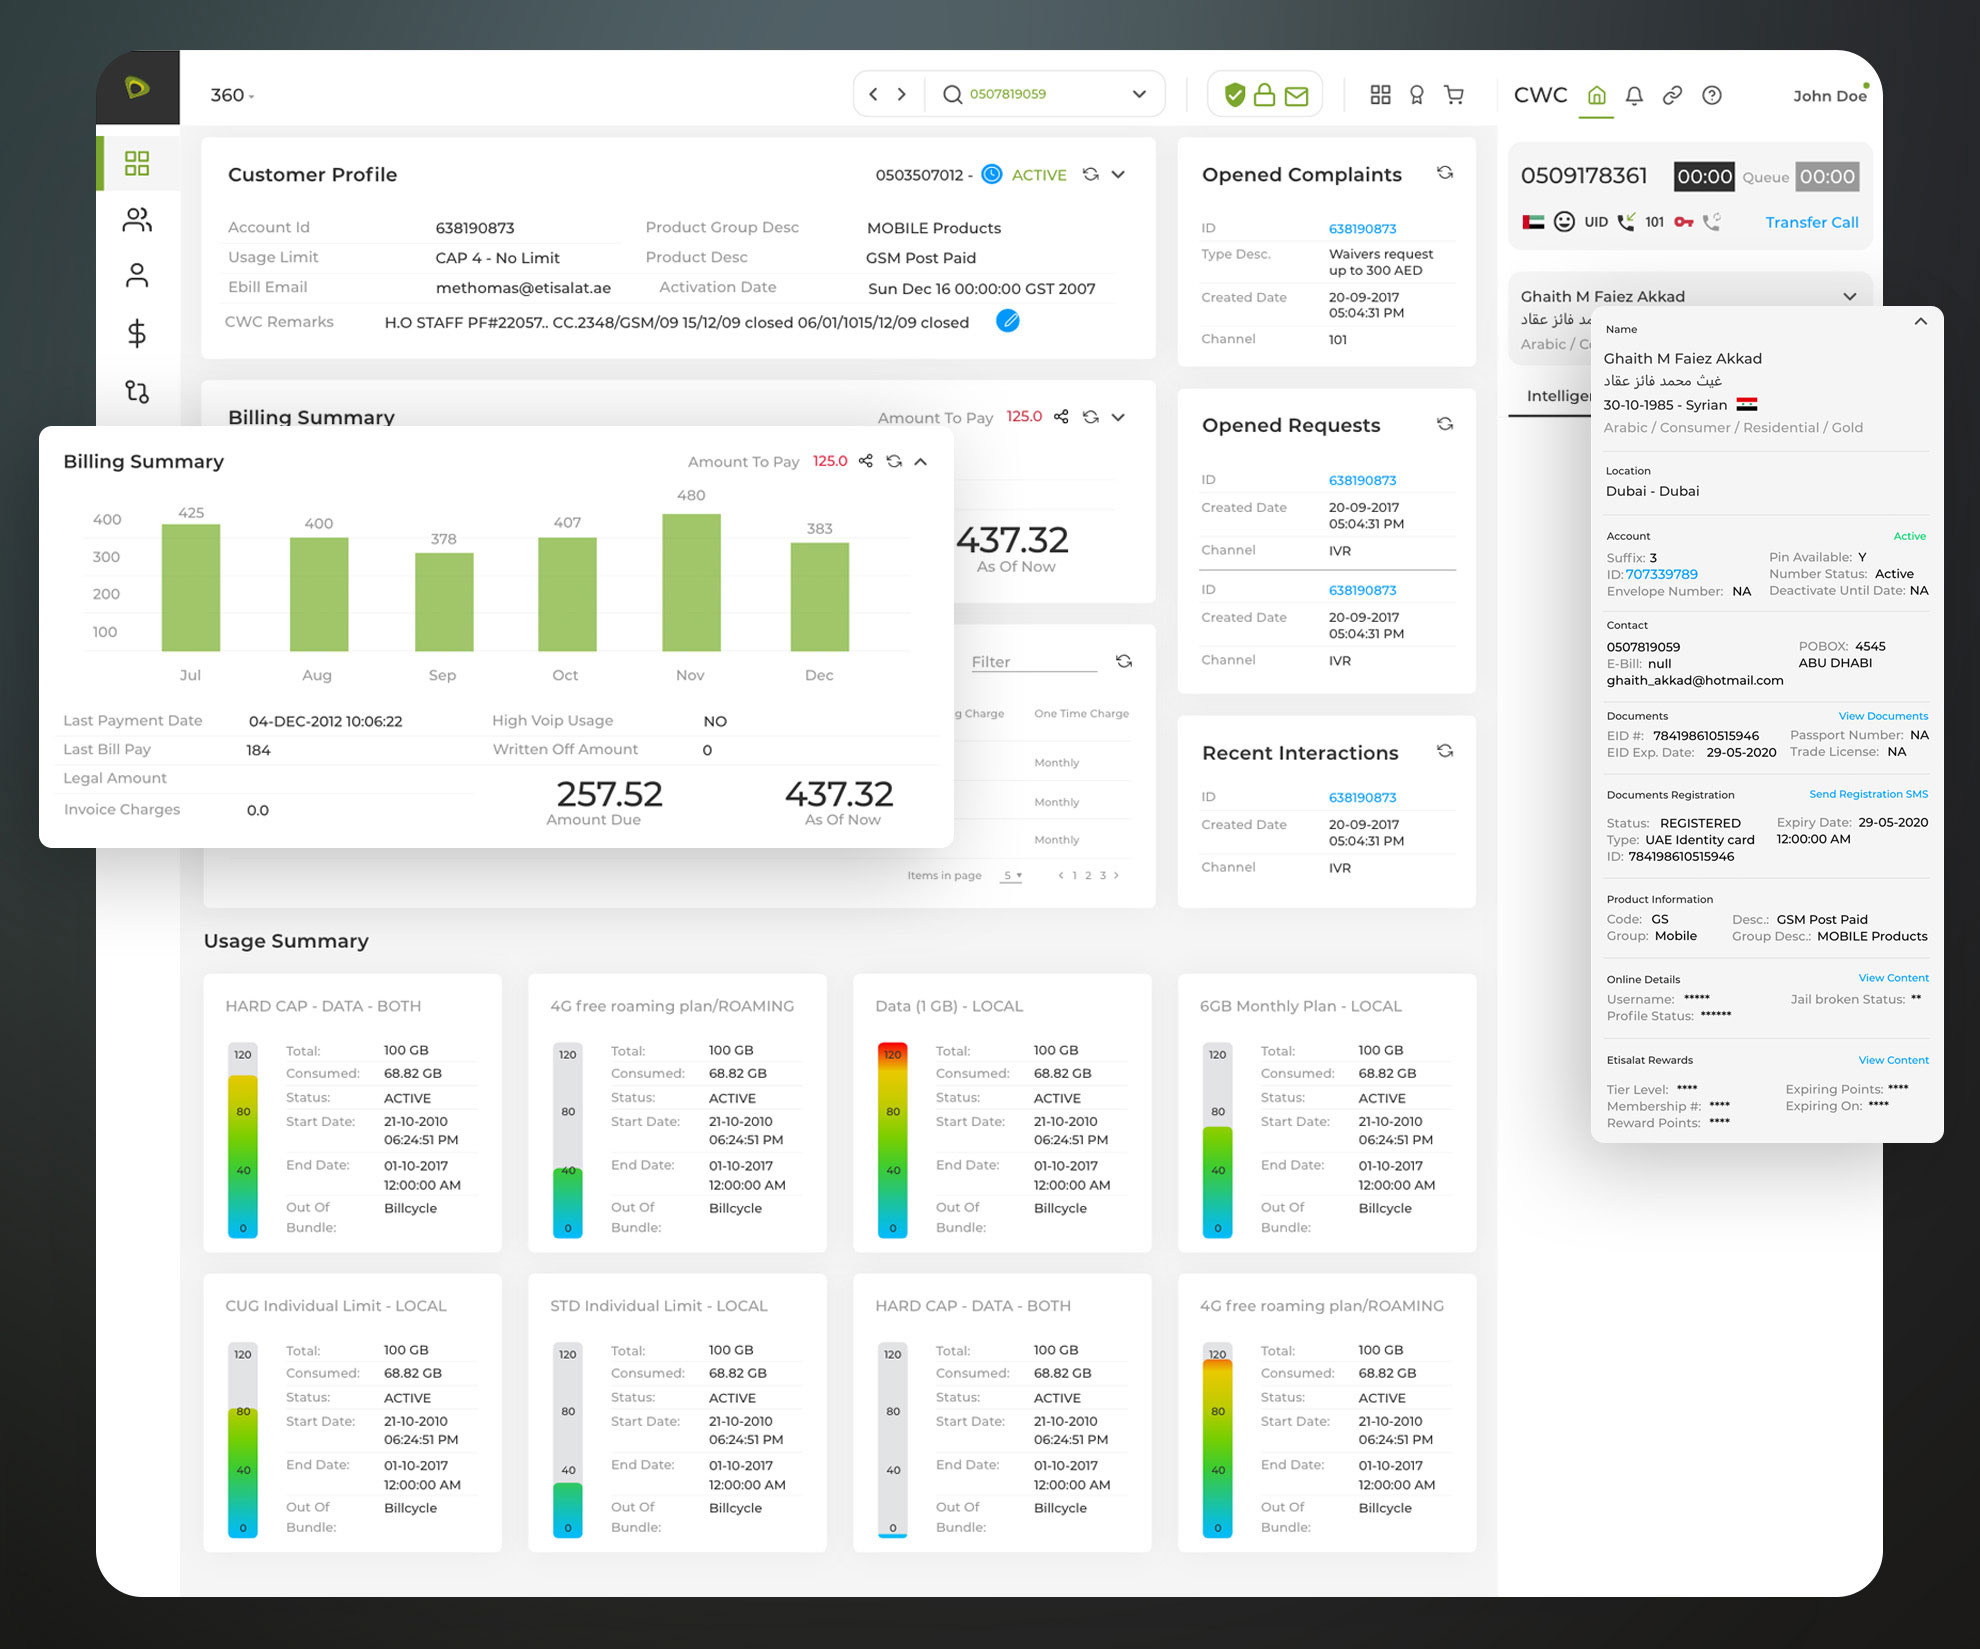Click the Filter input field
This screenshot has height=1649, width=1980.
tap(1034, 662)
